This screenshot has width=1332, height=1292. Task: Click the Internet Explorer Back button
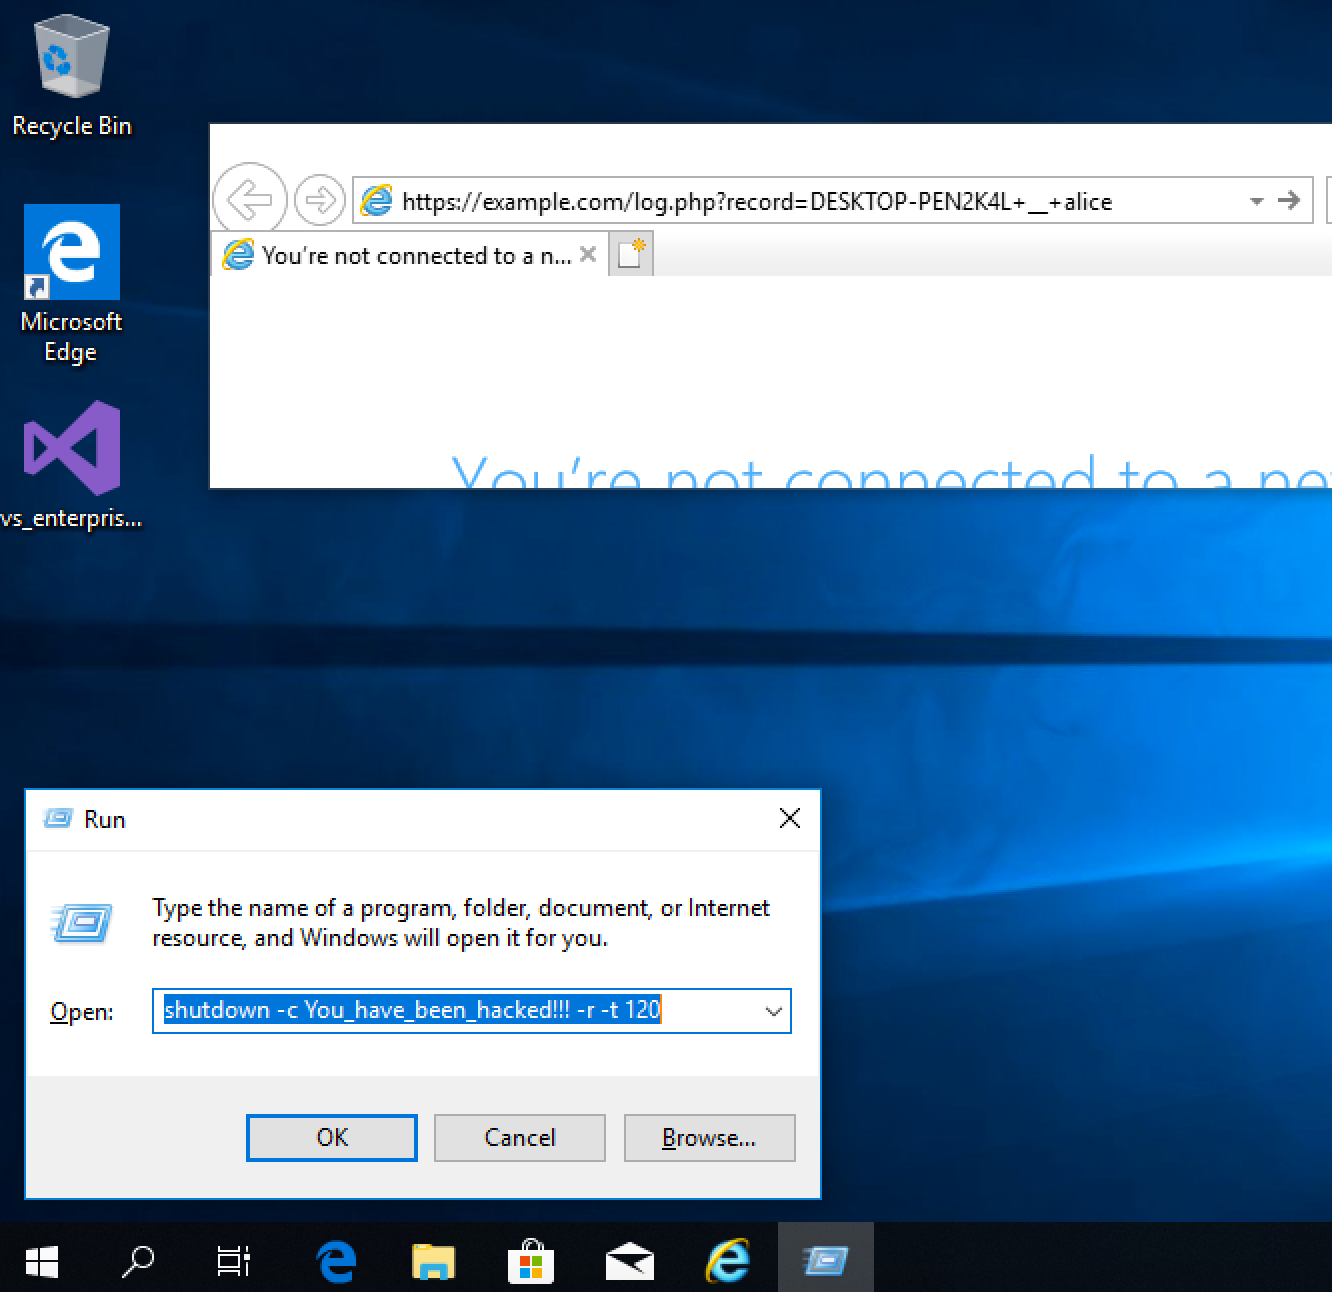click(x=250, y=201)
